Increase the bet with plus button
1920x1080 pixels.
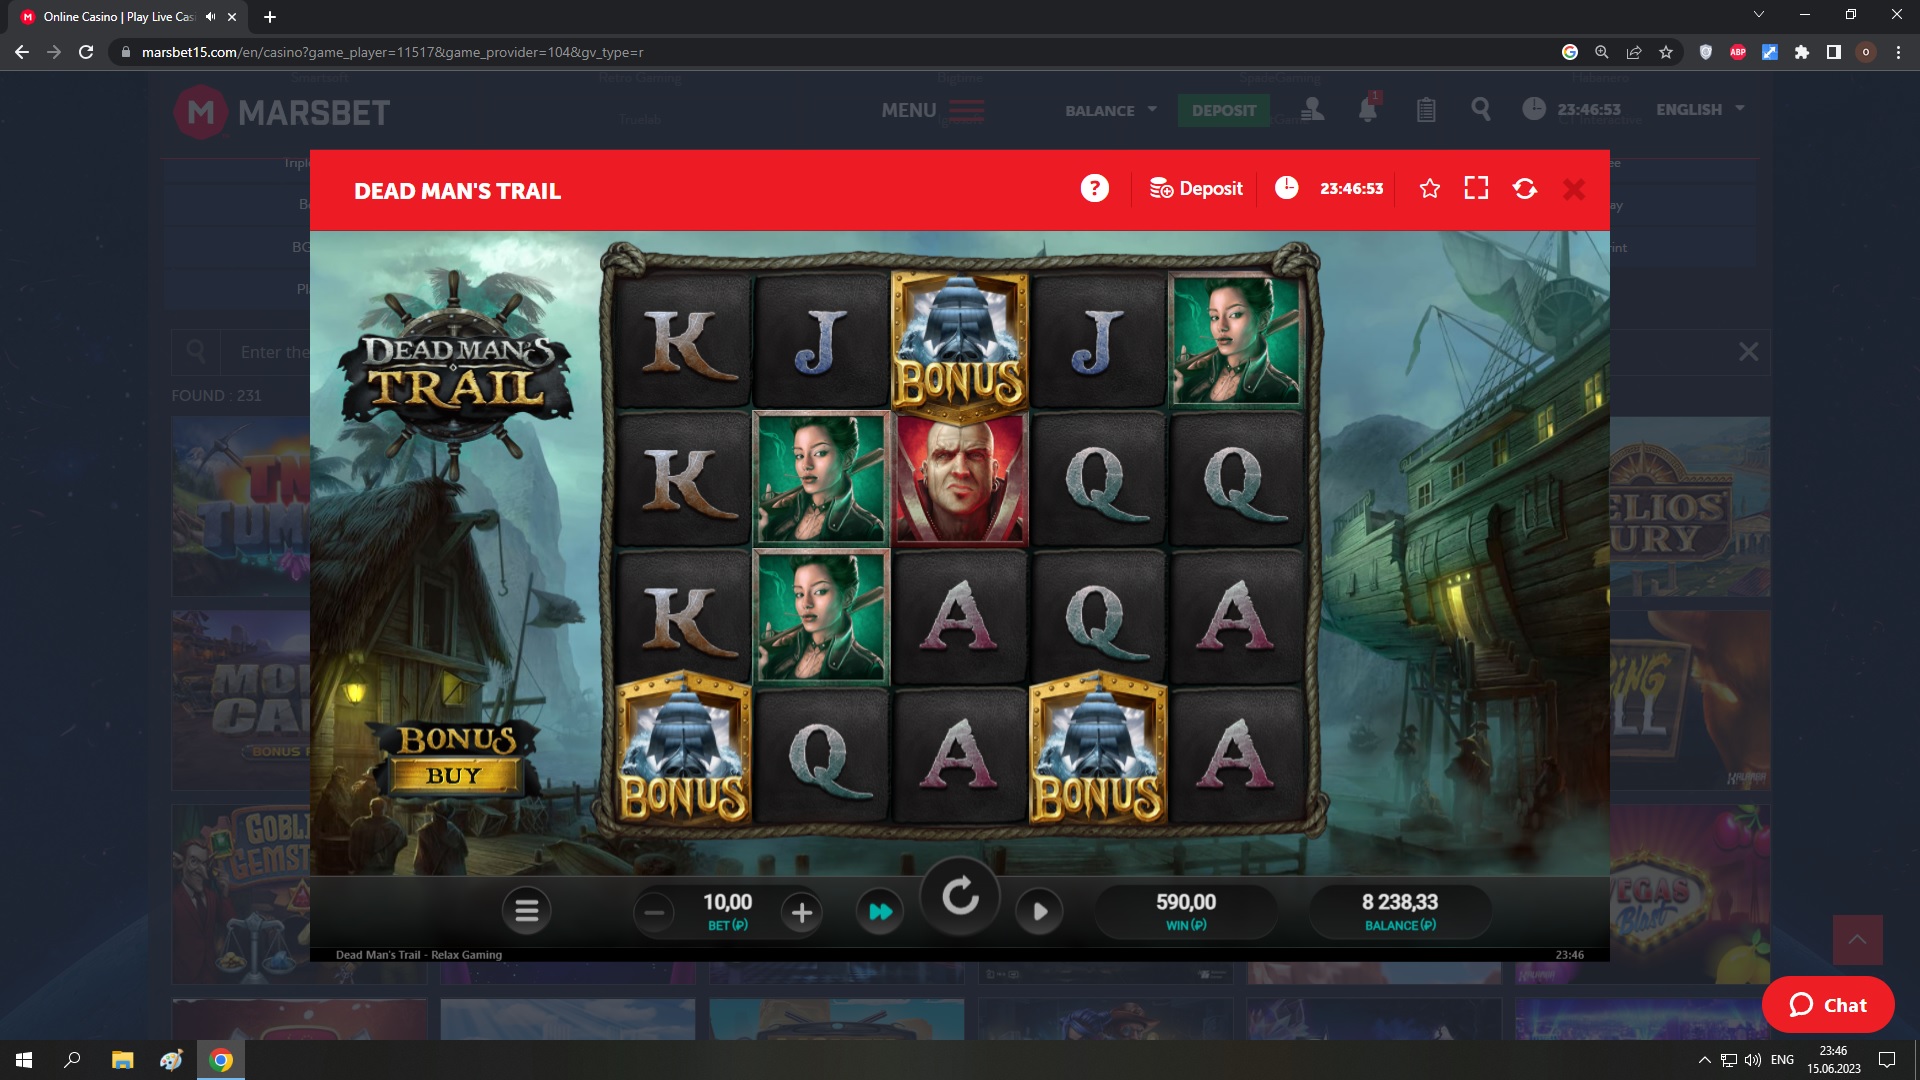801,912
